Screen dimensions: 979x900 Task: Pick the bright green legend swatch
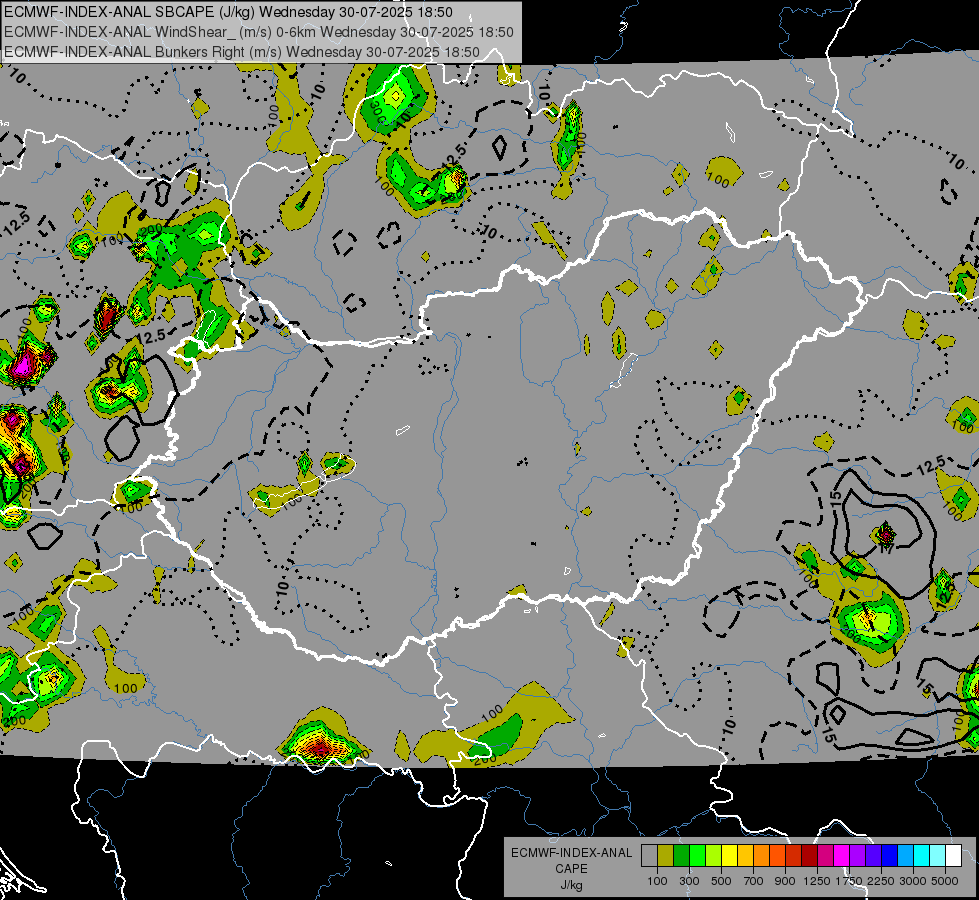[697, 856]
